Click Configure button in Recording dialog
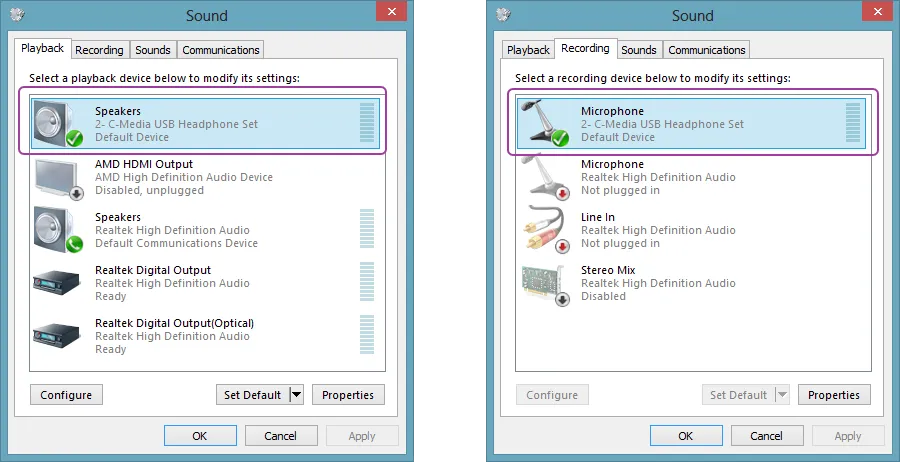 click(552, 395)
